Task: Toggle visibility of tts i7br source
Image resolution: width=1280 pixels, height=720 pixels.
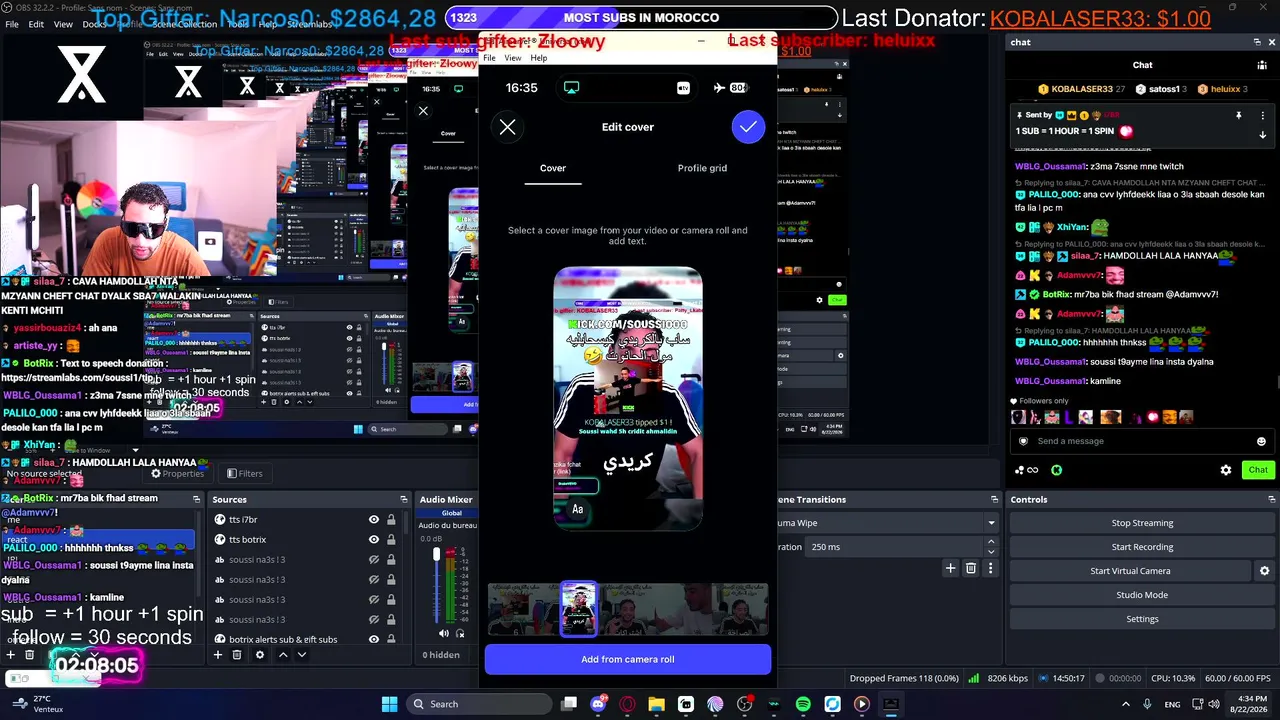Action: tap(374, 520)
